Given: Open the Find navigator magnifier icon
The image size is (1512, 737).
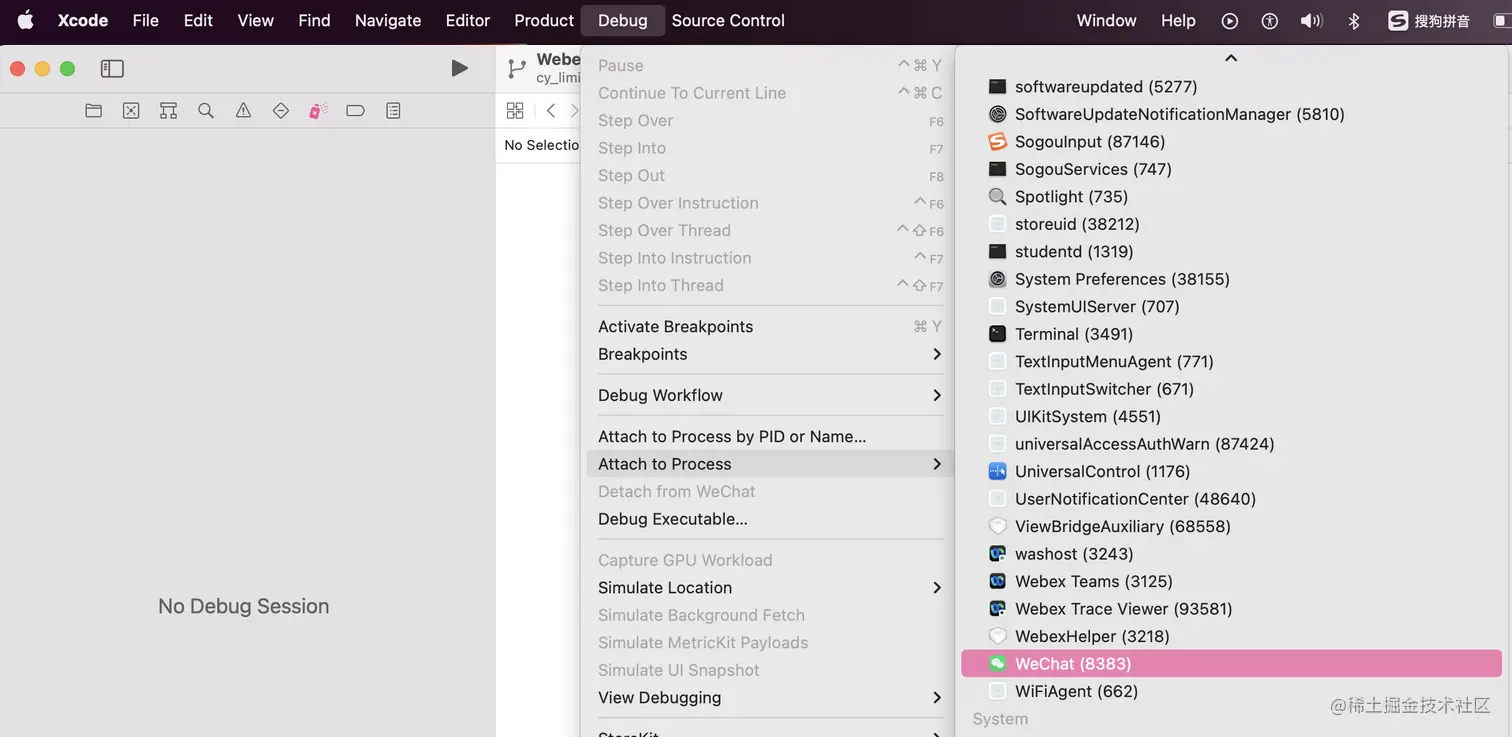Looking at the screenshot, I should tap(206, 111).
